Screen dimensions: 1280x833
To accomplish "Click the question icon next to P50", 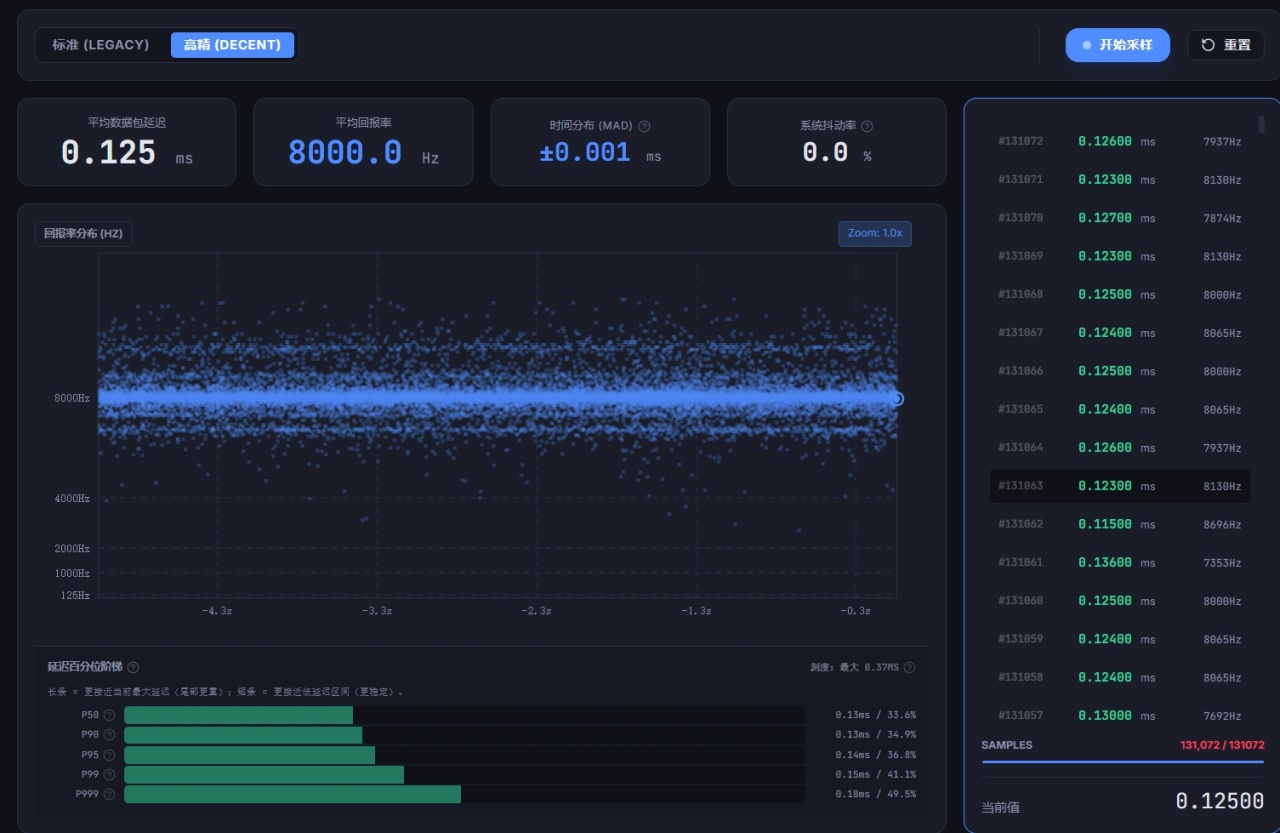I will click(x=109, y=715).
